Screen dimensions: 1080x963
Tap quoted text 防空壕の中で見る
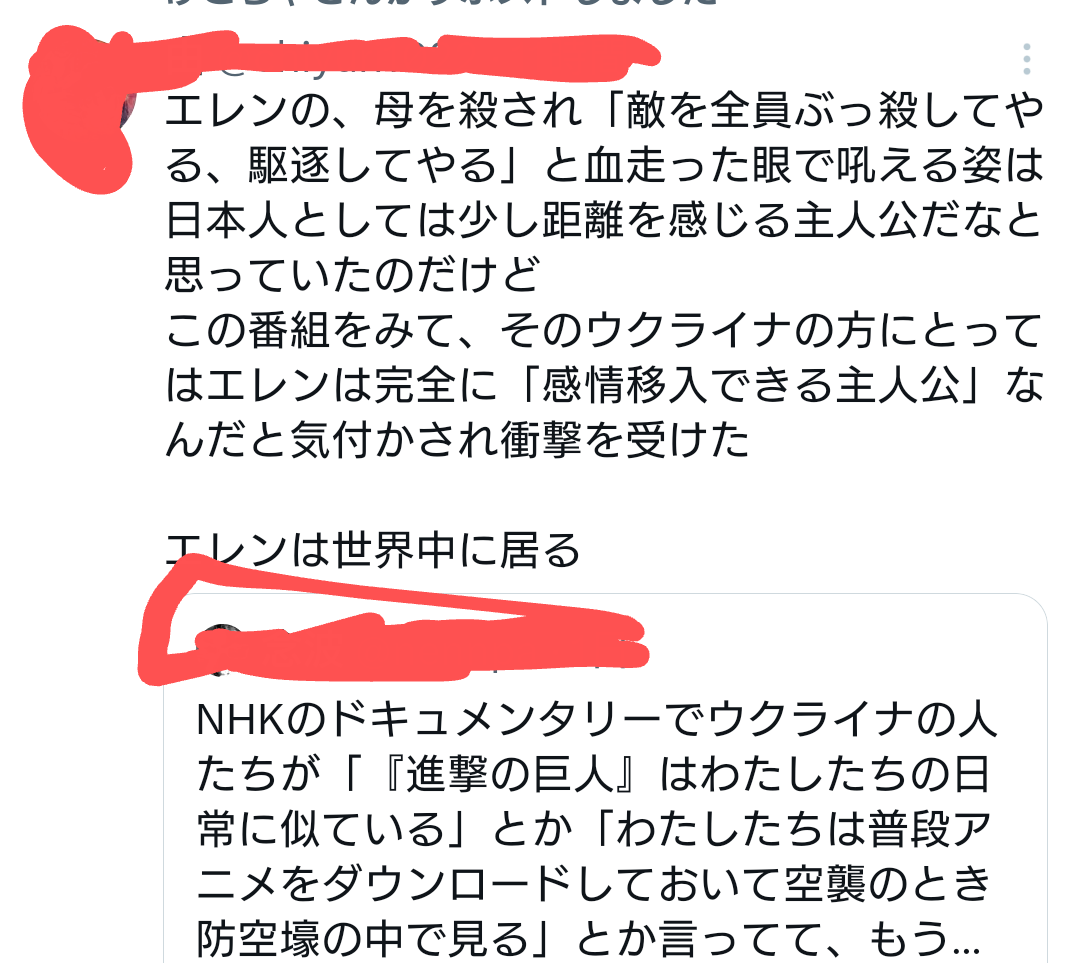[x=362, y=938]
